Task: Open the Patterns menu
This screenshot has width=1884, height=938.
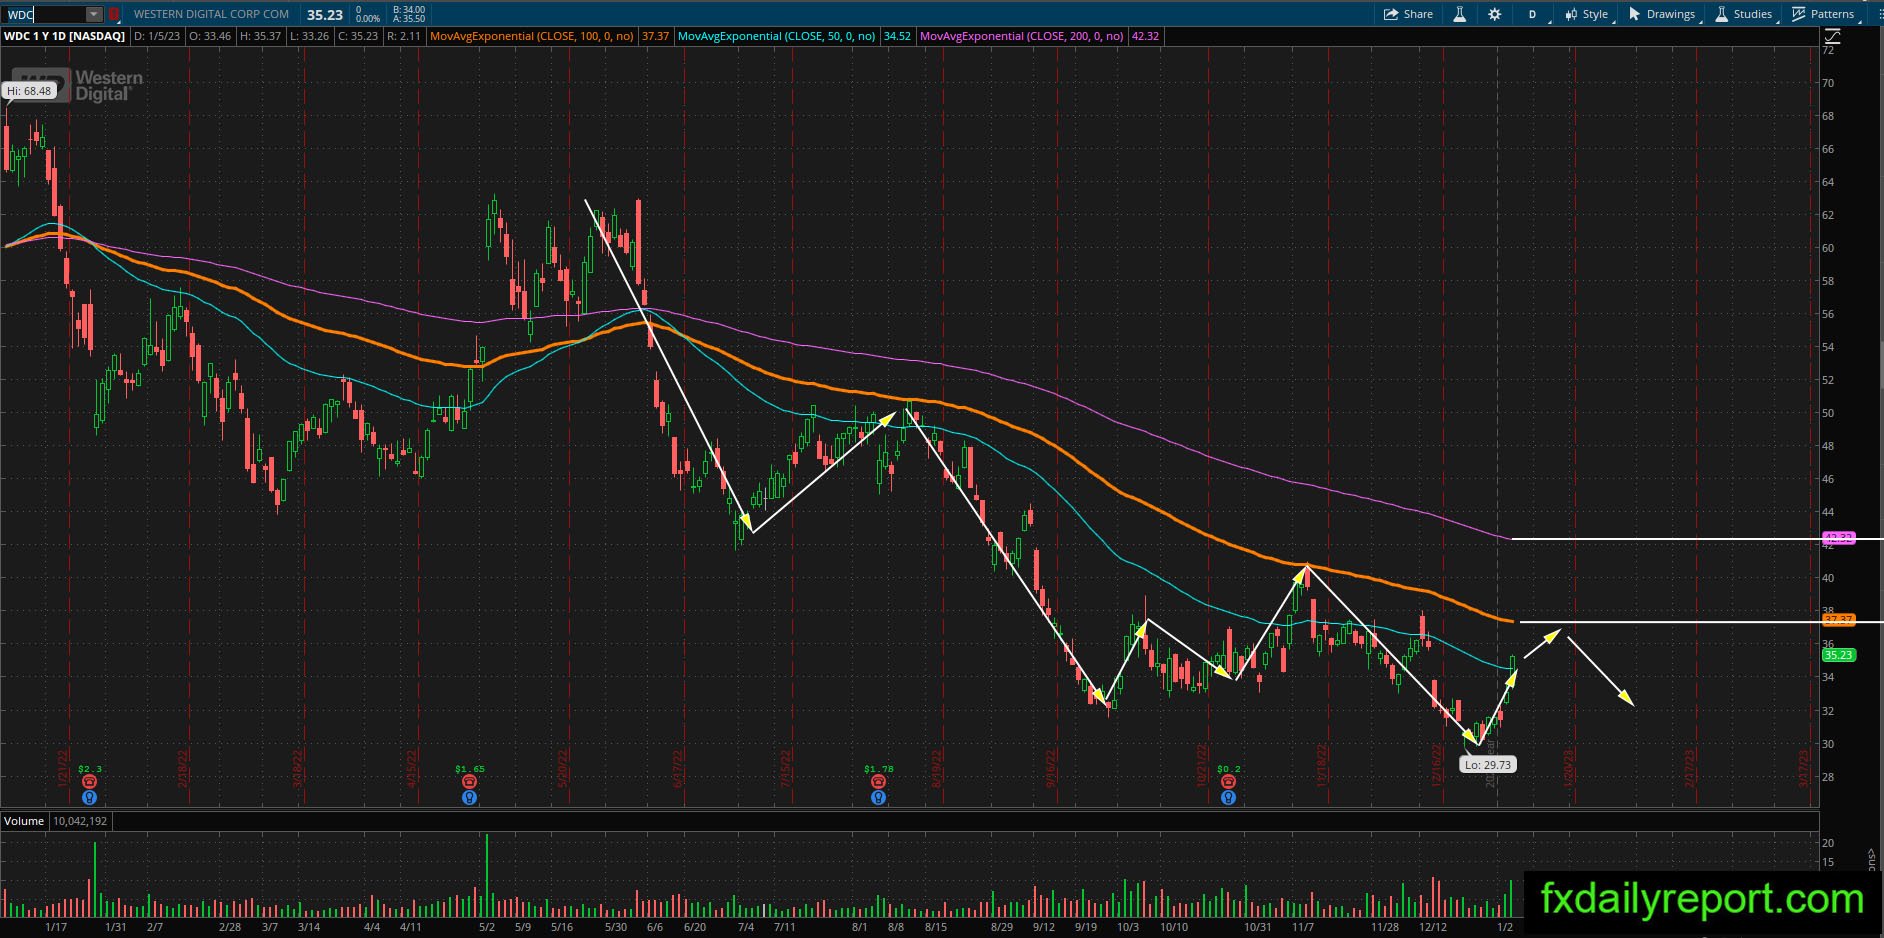Action: 1823,14
